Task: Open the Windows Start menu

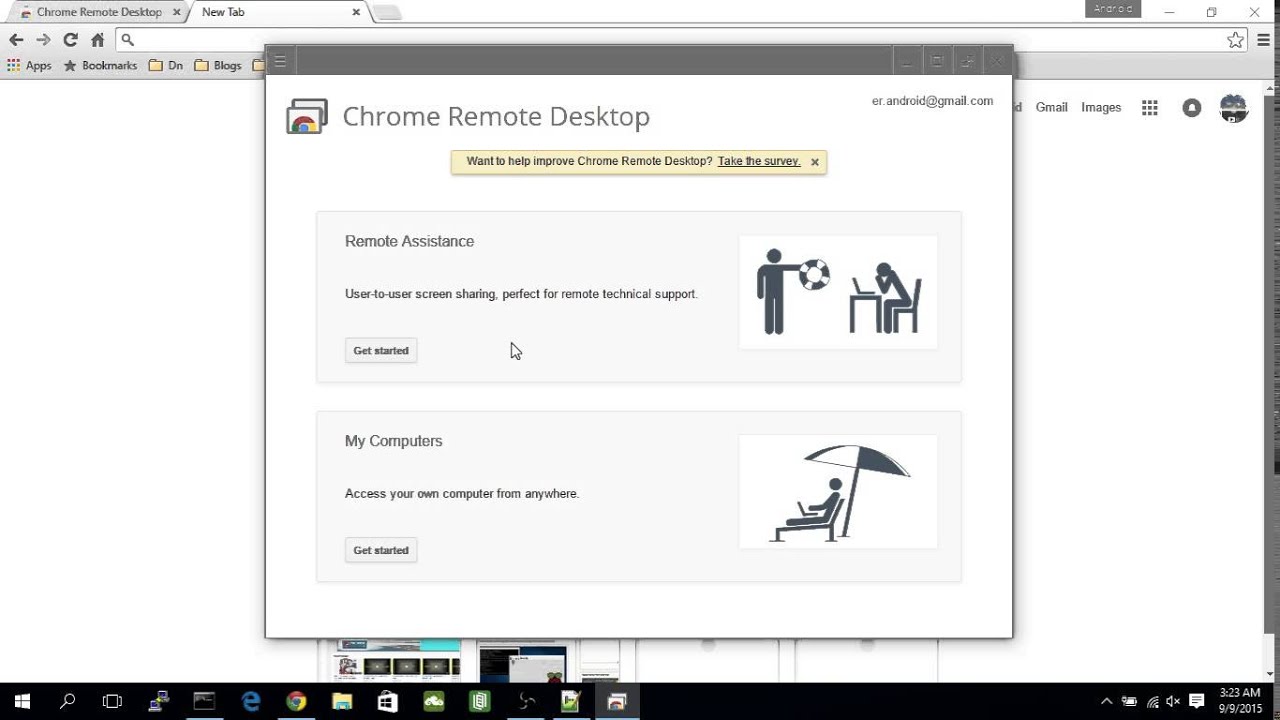Action: [x=22, y=702]
